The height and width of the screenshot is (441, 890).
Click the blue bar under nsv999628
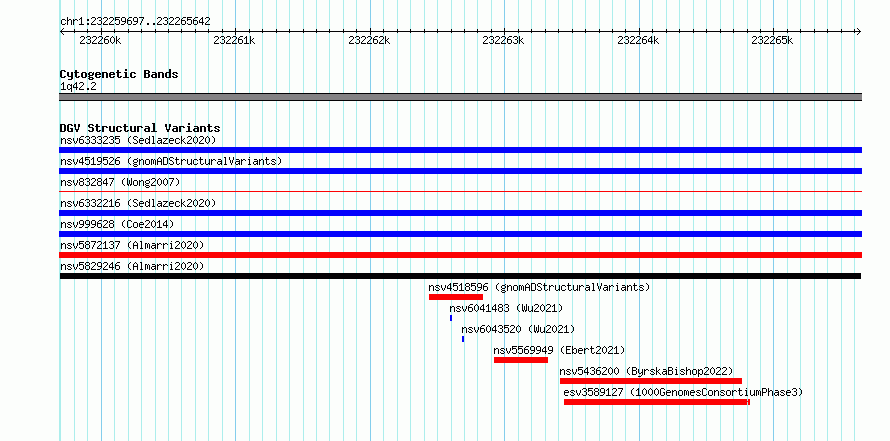point(460,234)
